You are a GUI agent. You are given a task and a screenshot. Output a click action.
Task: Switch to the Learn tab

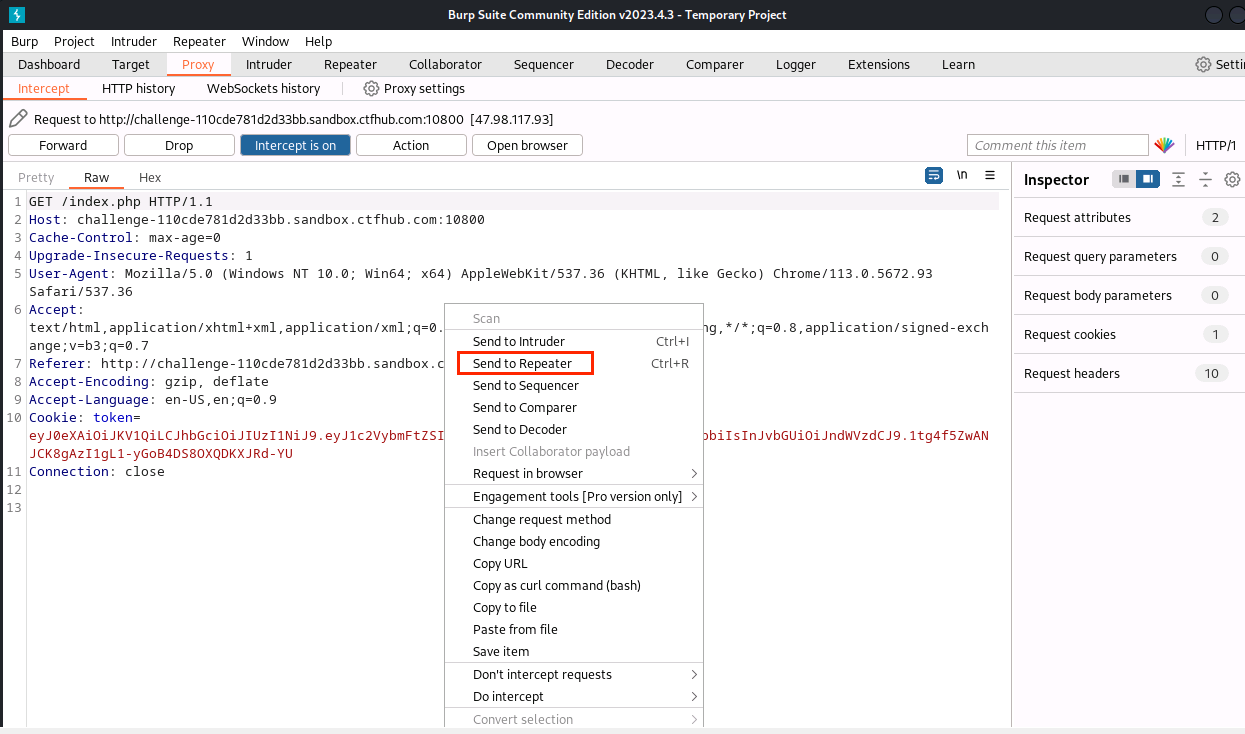(957, 64)
